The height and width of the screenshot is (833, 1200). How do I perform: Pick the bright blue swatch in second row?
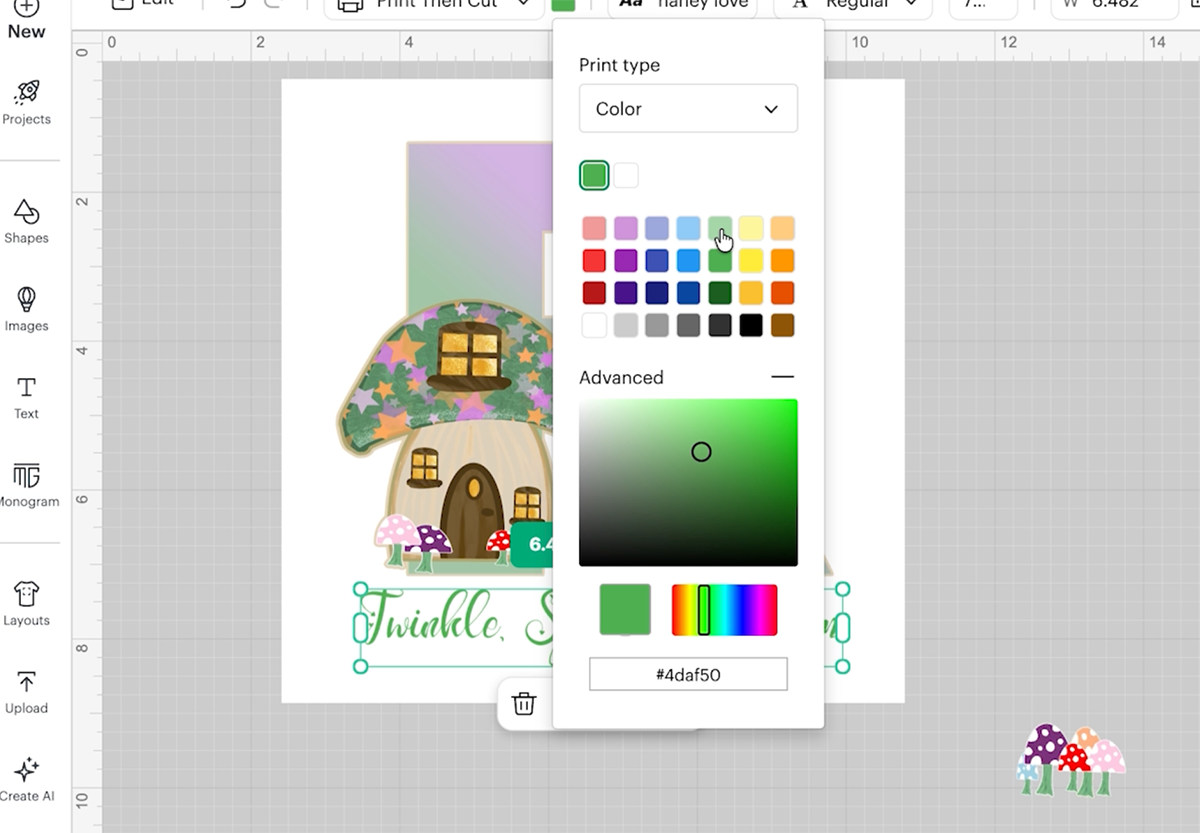click(x=688, y=261)
